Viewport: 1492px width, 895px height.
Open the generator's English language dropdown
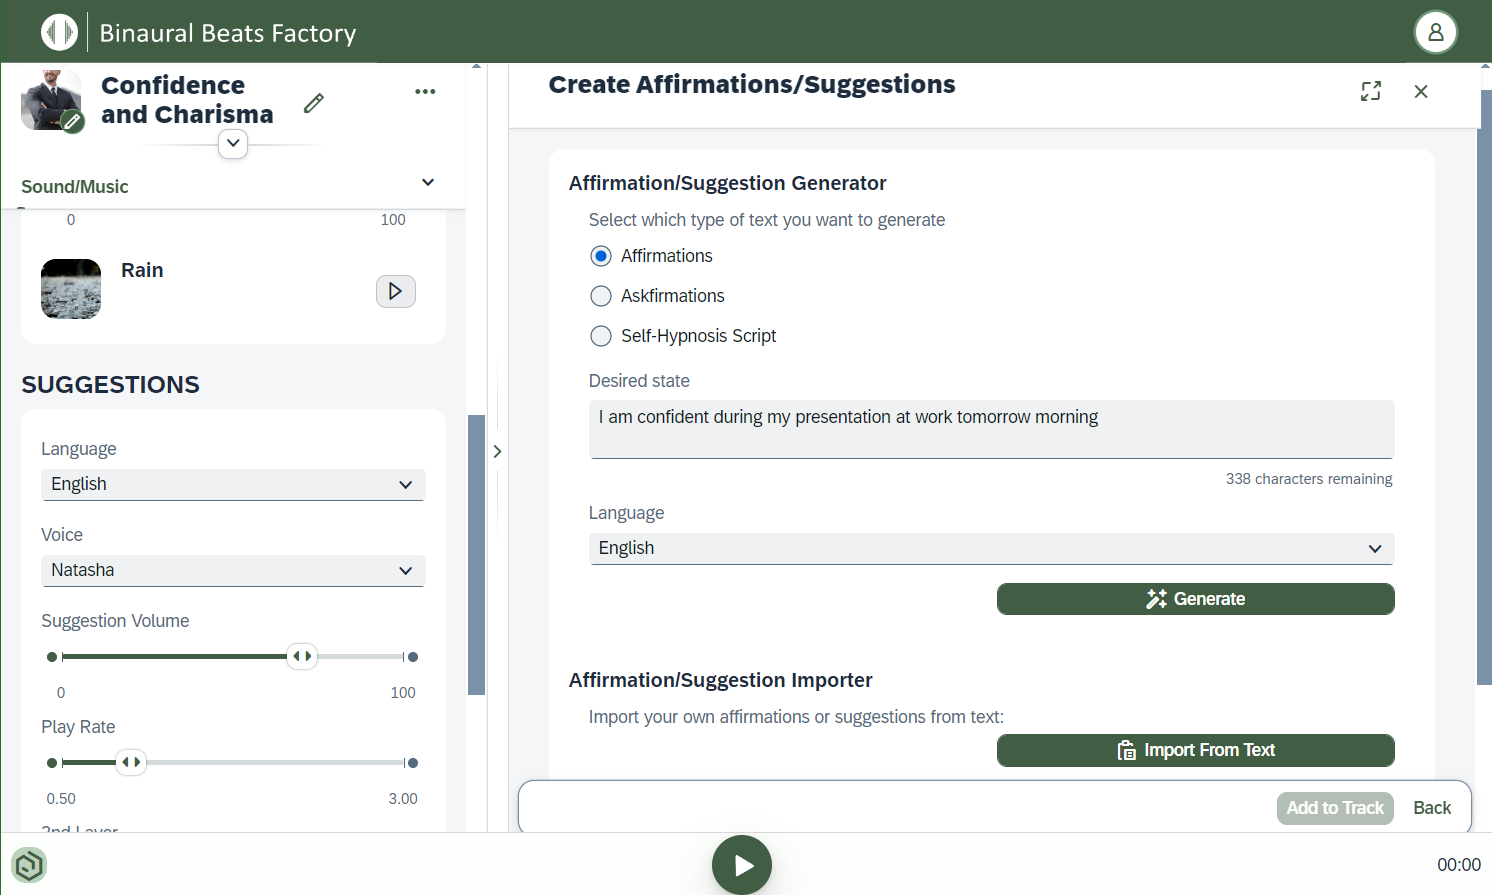pyautogui.click(x=990, y=548)
